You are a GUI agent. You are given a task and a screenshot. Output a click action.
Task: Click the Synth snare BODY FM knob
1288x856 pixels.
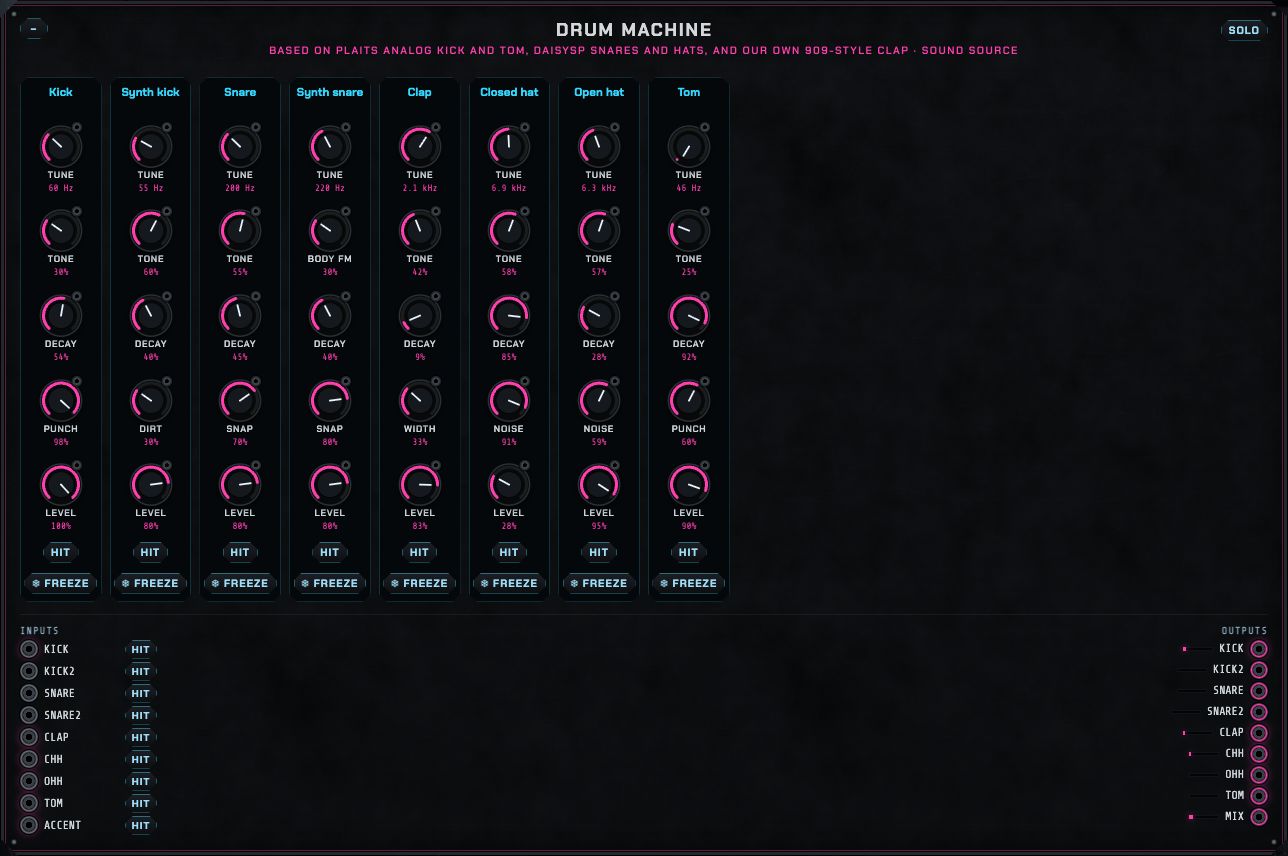[x=330, y=231]
